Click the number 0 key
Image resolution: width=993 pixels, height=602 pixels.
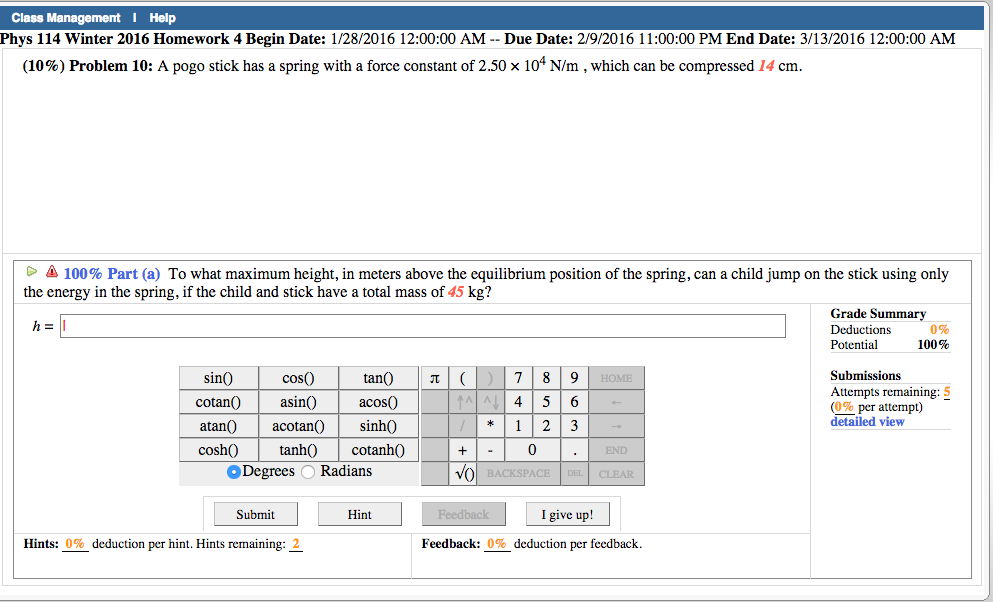[x=532, y=450]
